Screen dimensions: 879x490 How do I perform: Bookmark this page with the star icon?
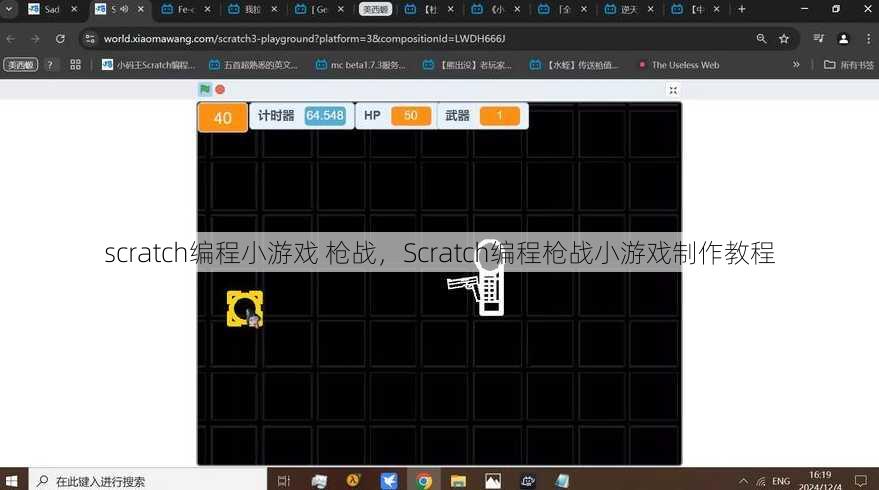784,39
